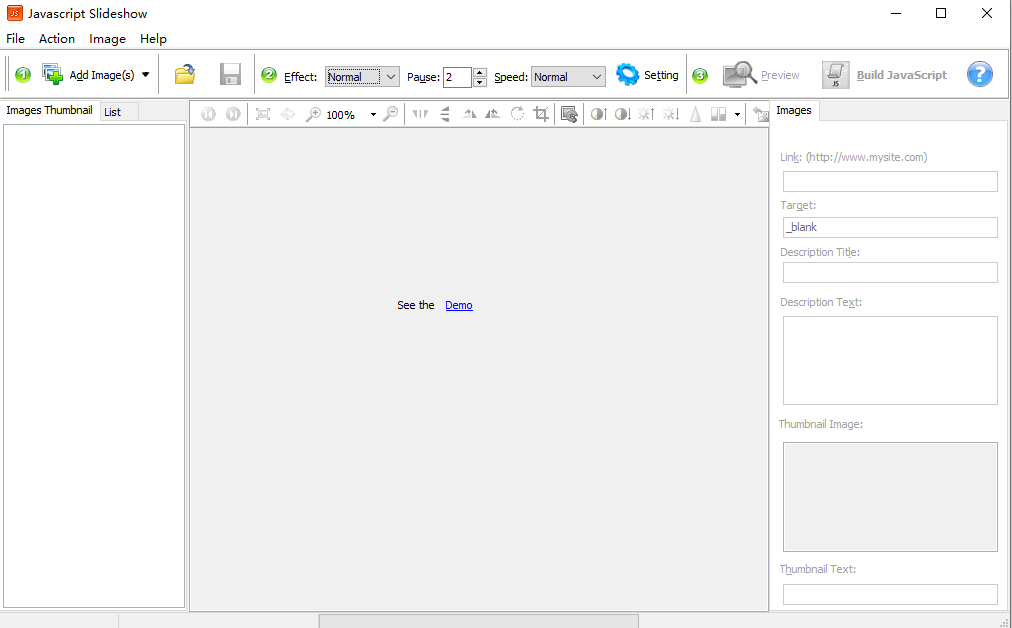Expand the Effect dropdown

point(390,77)
